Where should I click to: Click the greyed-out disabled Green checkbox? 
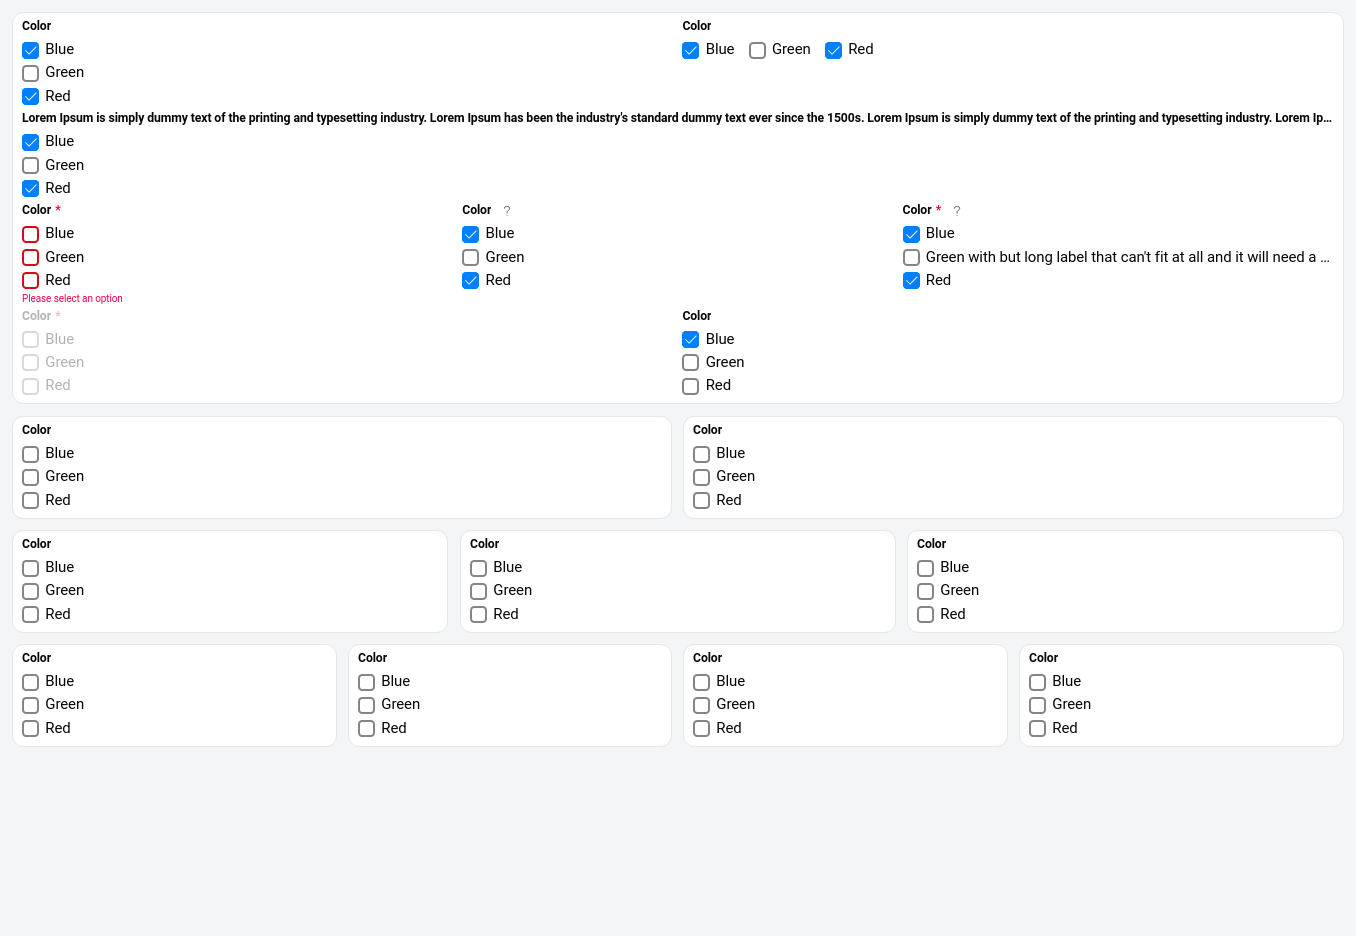[x=31, y=363]
